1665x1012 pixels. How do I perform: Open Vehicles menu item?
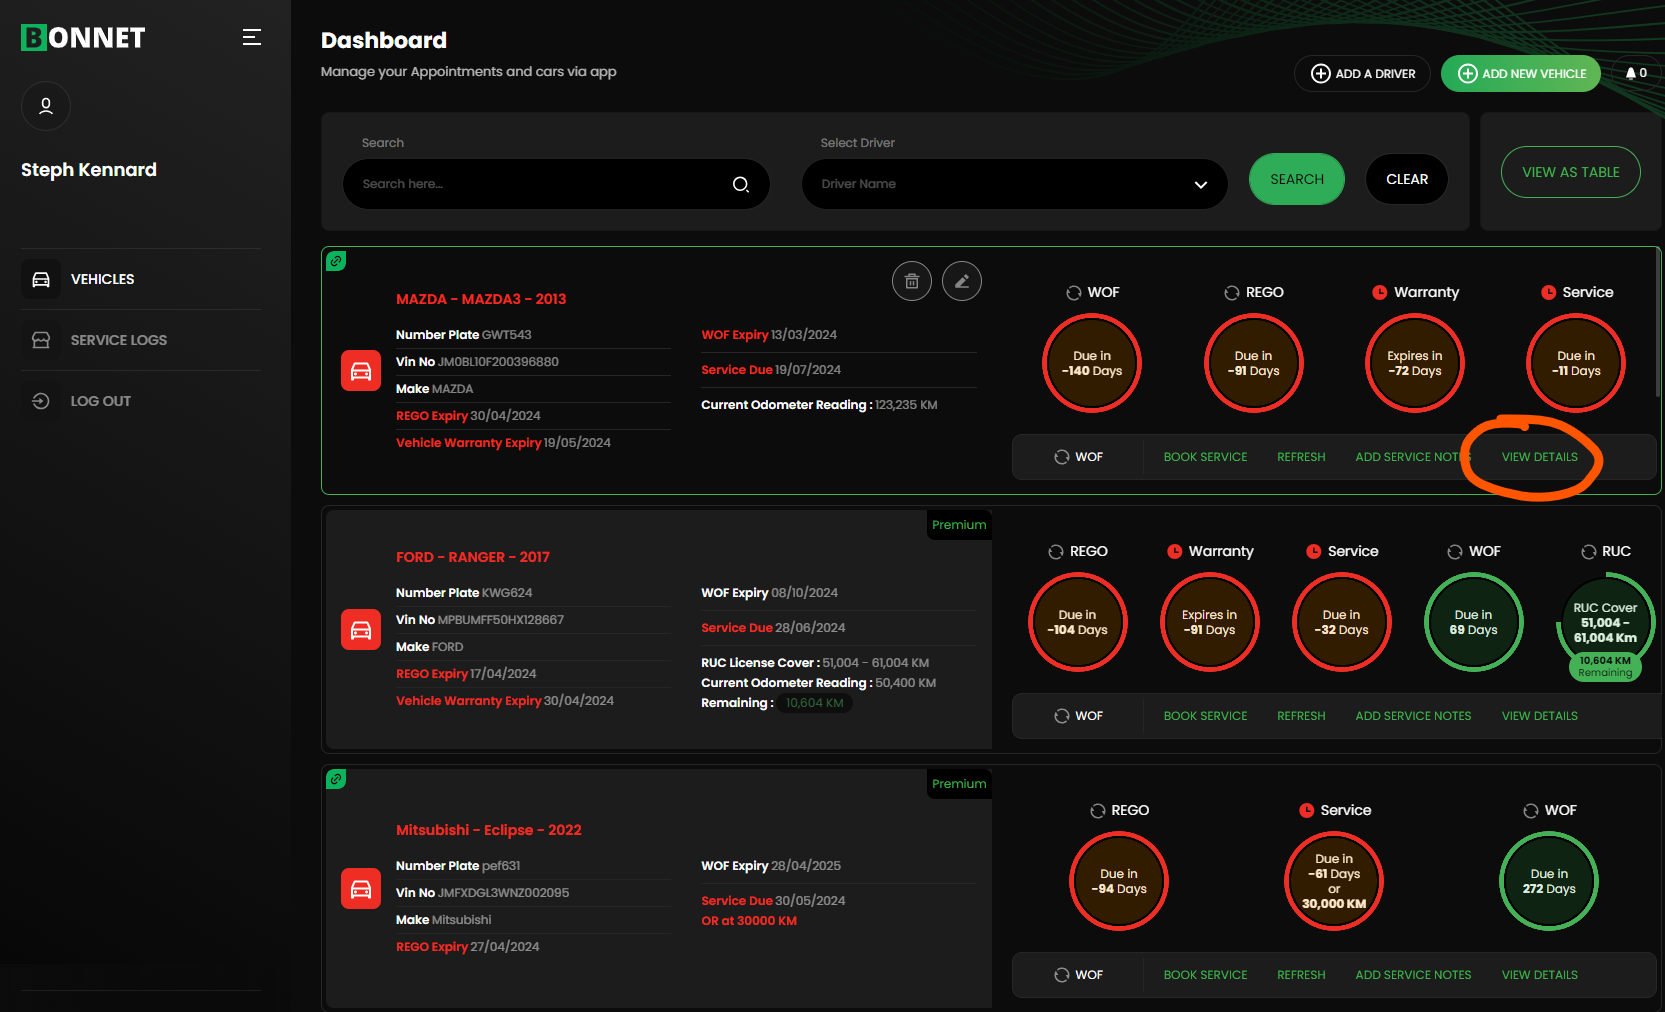141,279
